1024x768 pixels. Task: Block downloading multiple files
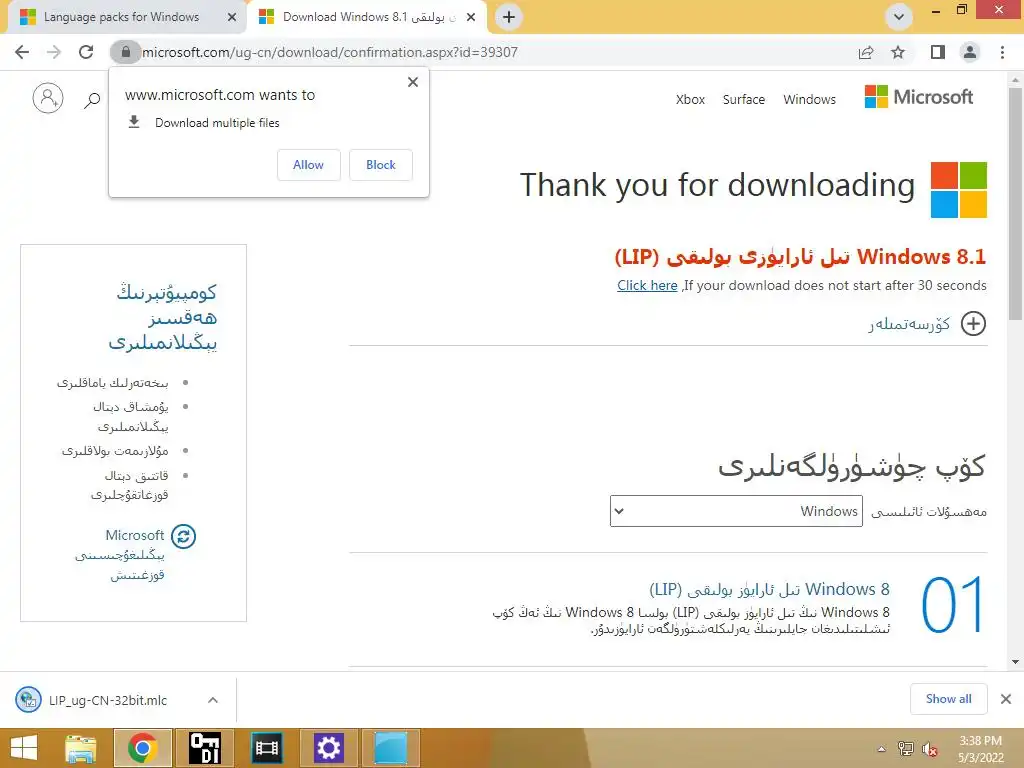point(381,165)
